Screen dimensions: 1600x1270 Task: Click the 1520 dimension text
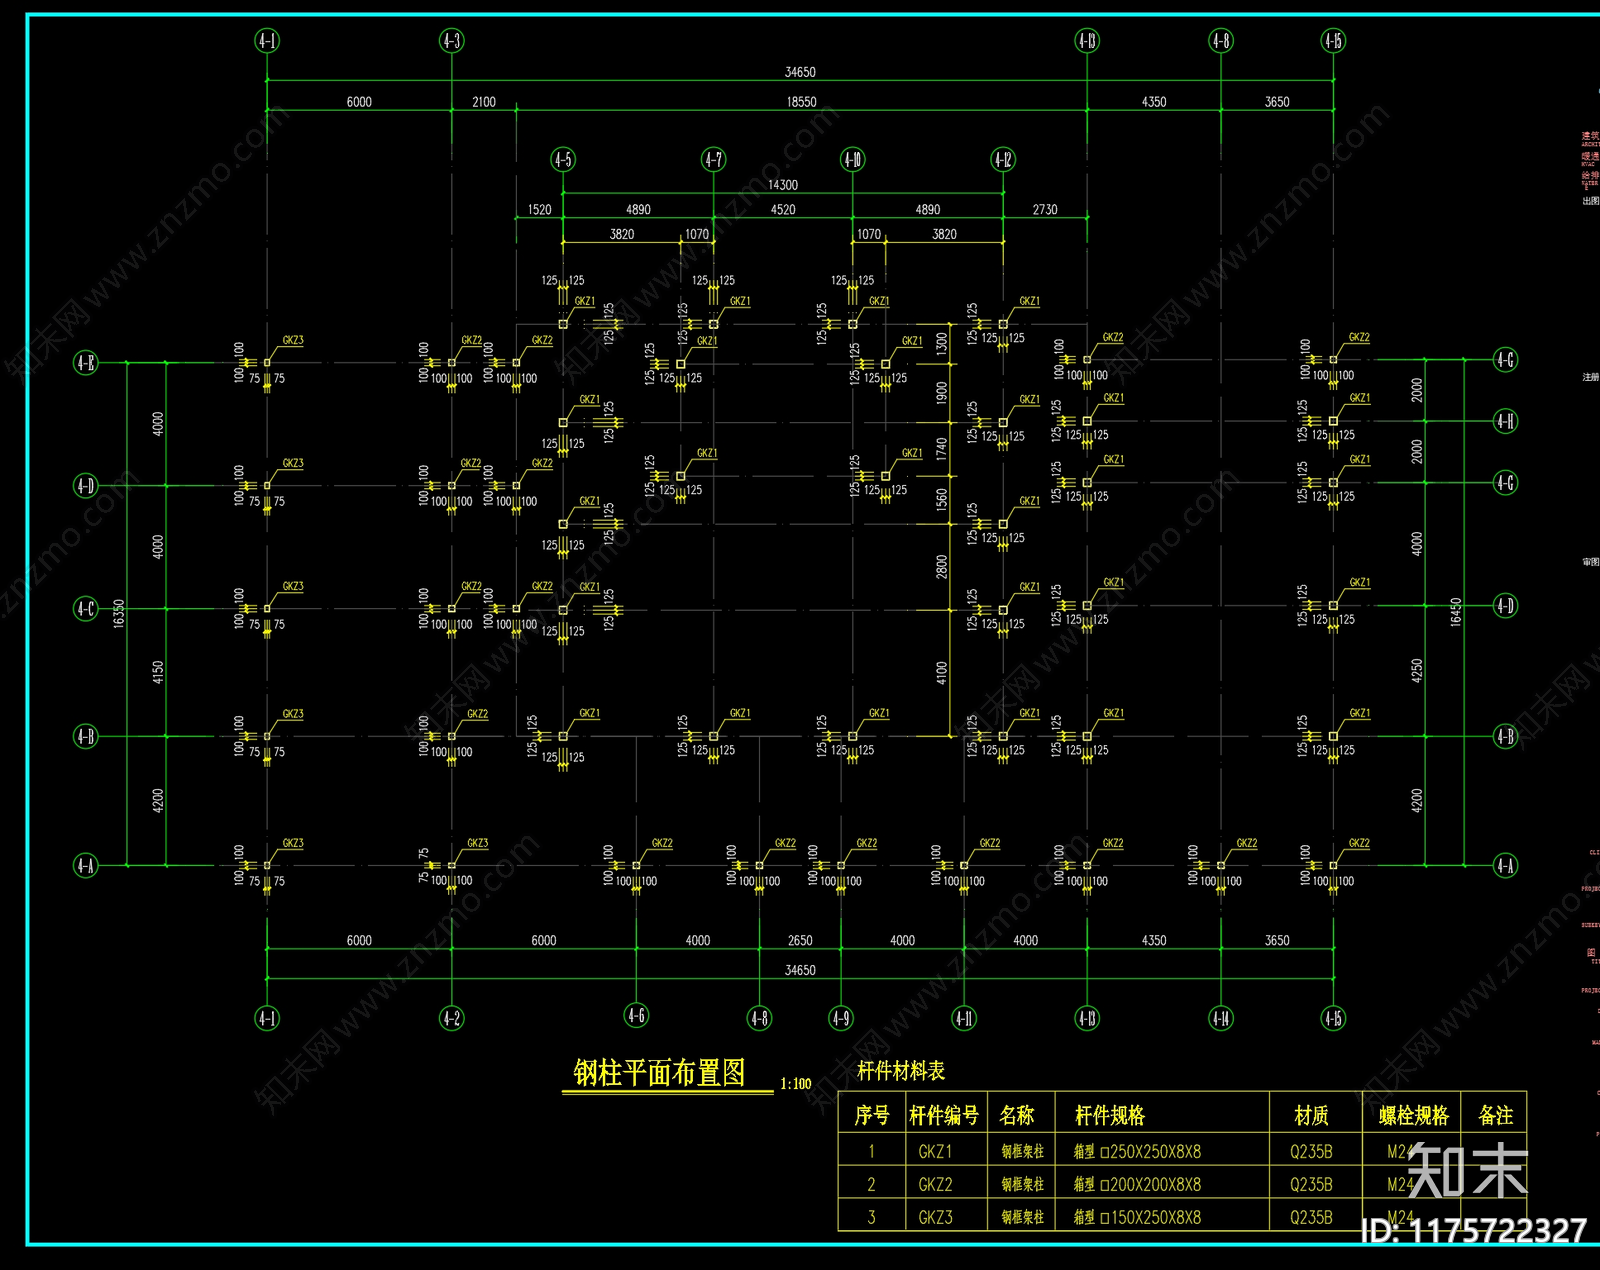(x=539, y=210)
